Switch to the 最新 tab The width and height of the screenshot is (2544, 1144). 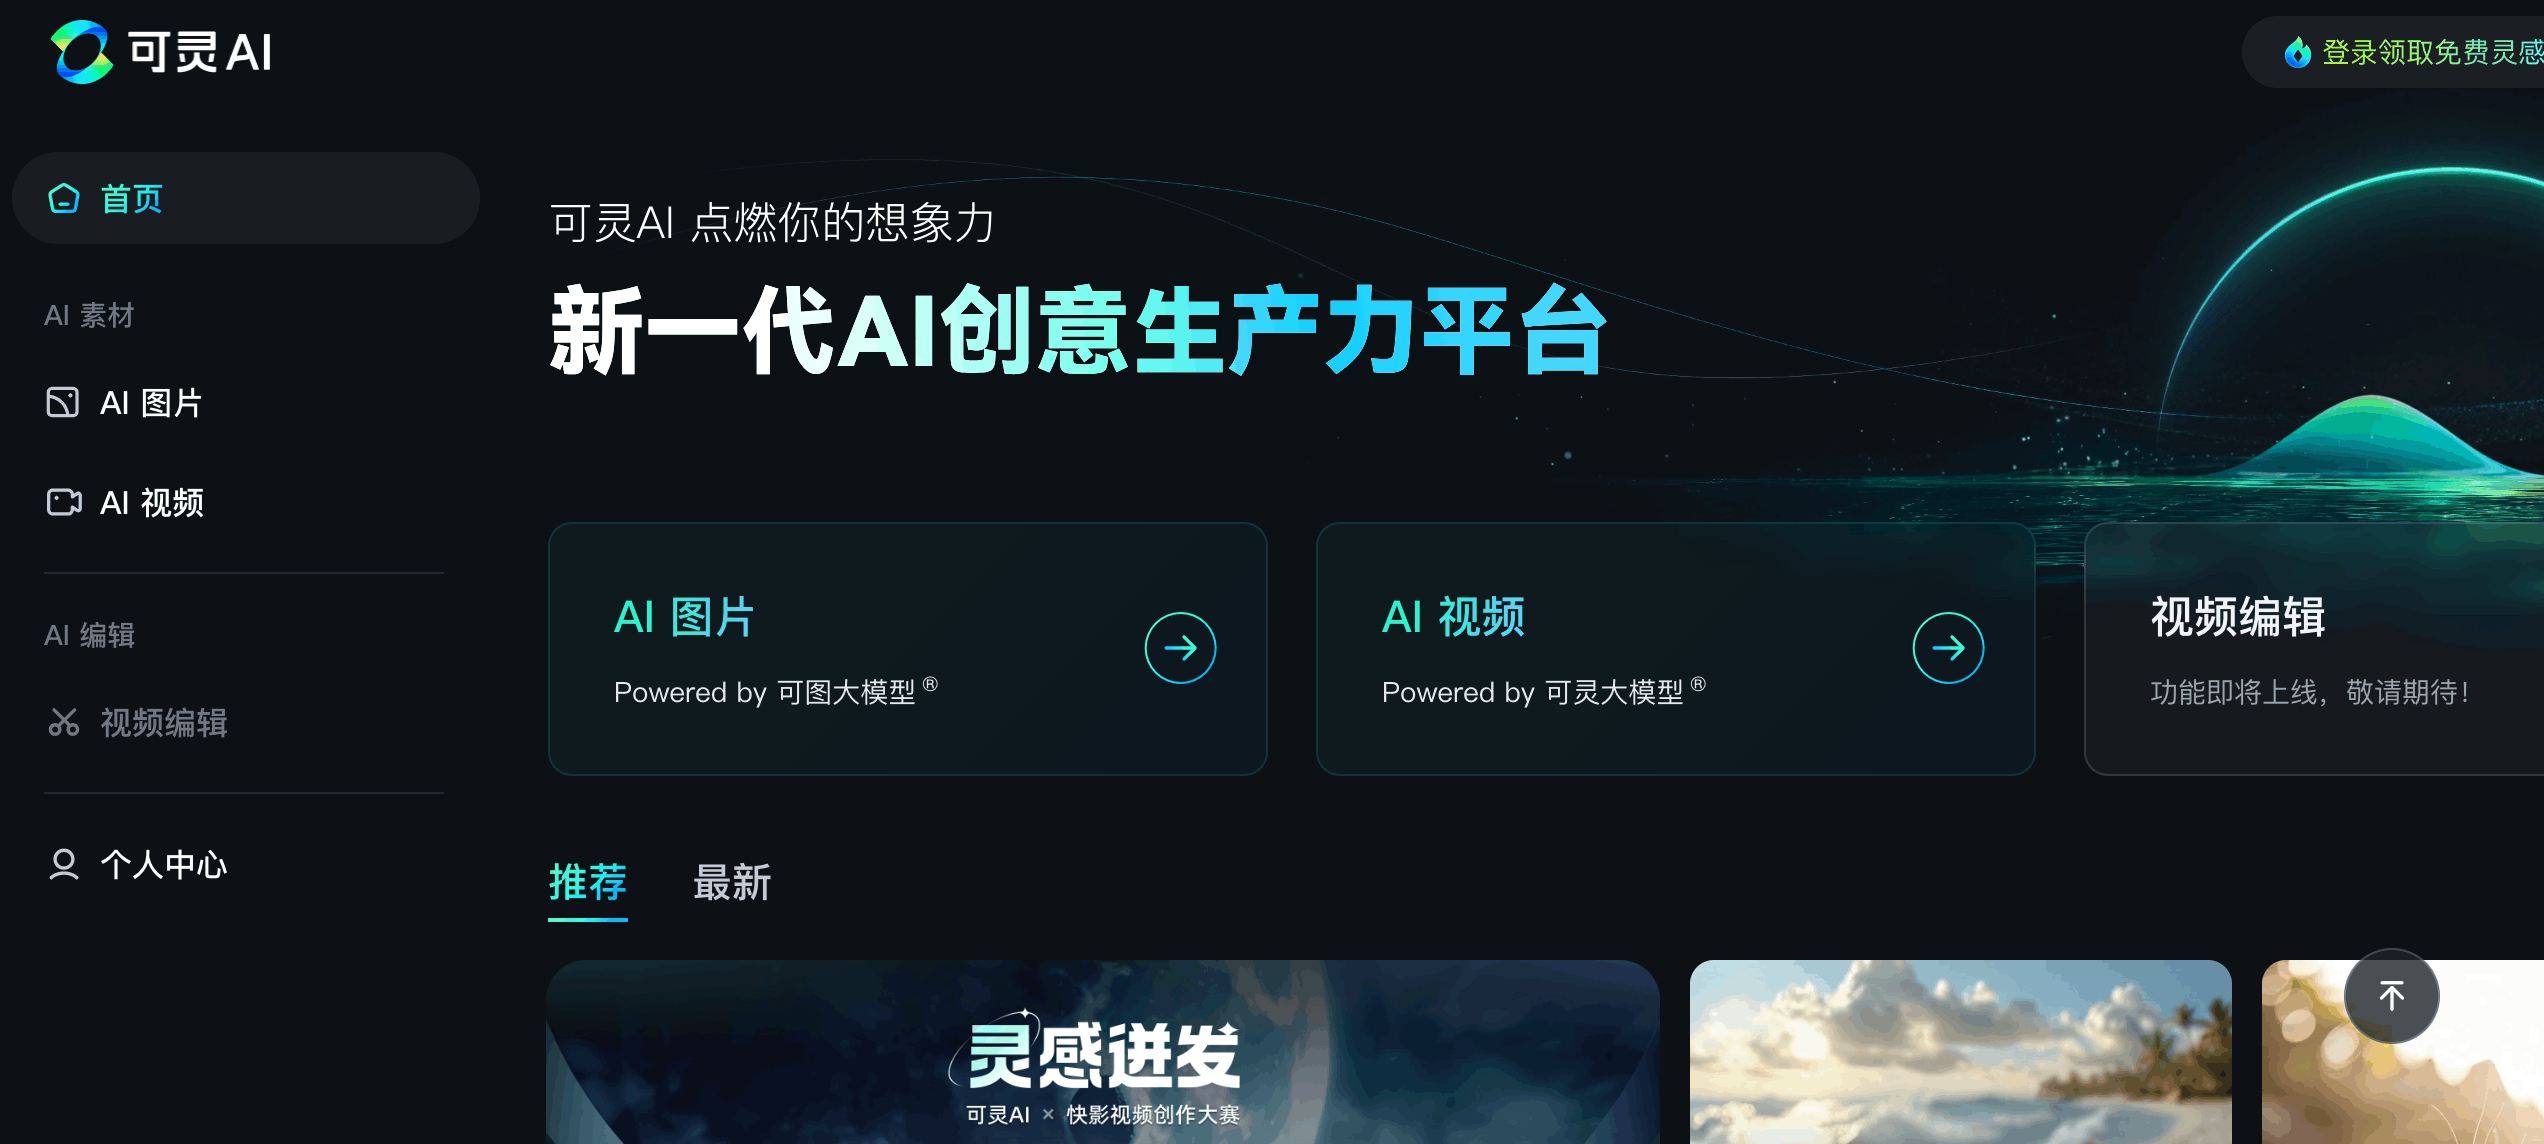click(x=732, y=882)
